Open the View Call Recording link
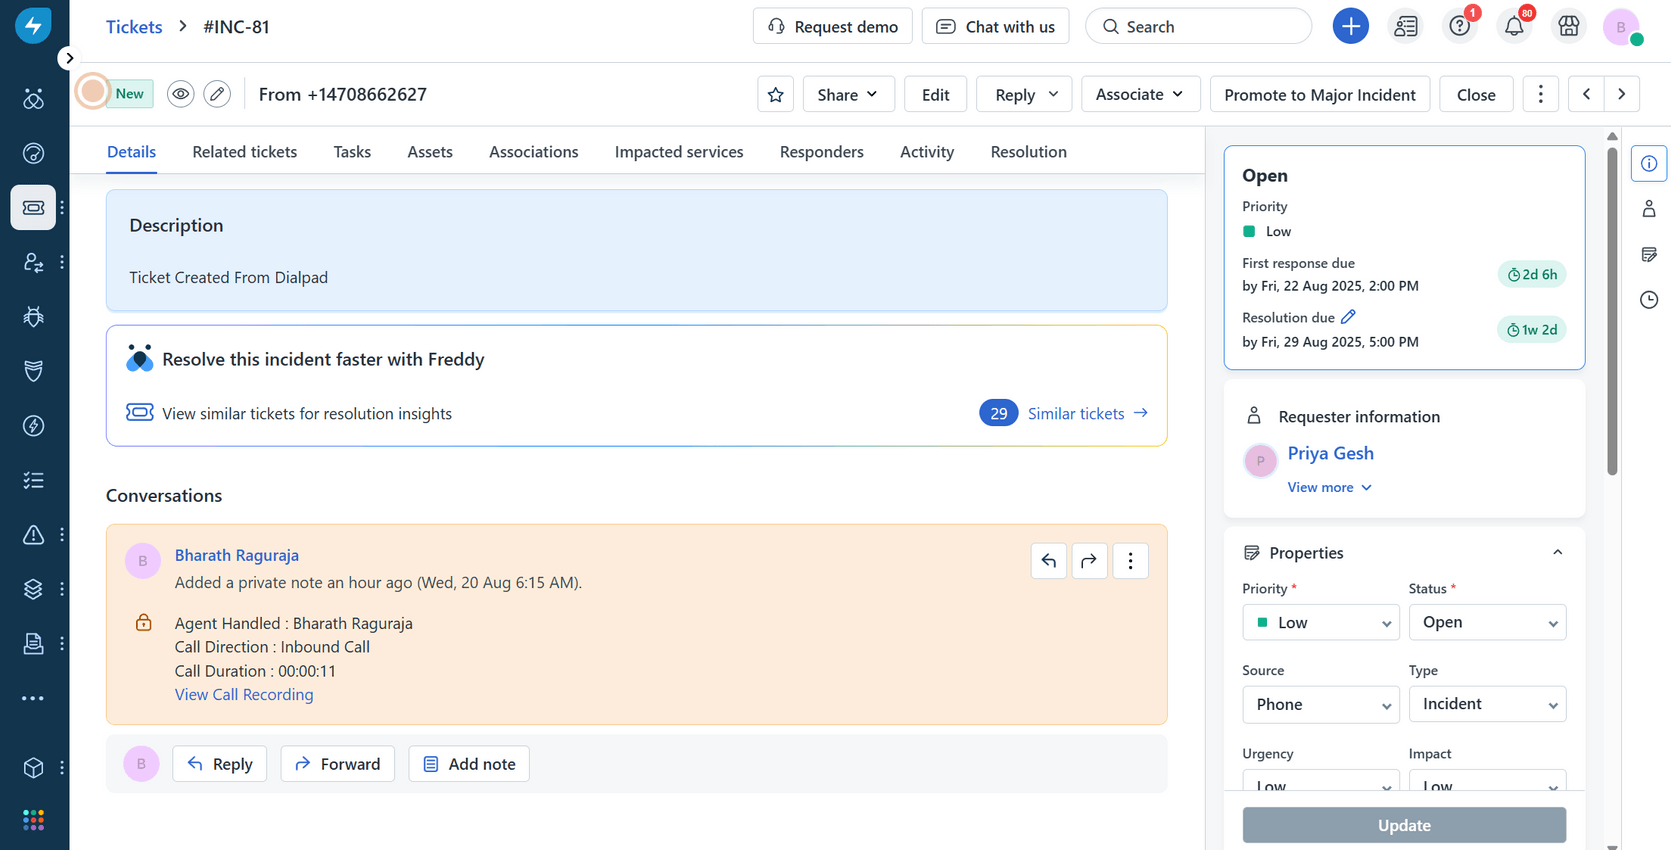The width and height of the screenshot is (1671, 850). pyautogui.click(x=244, y=694)
